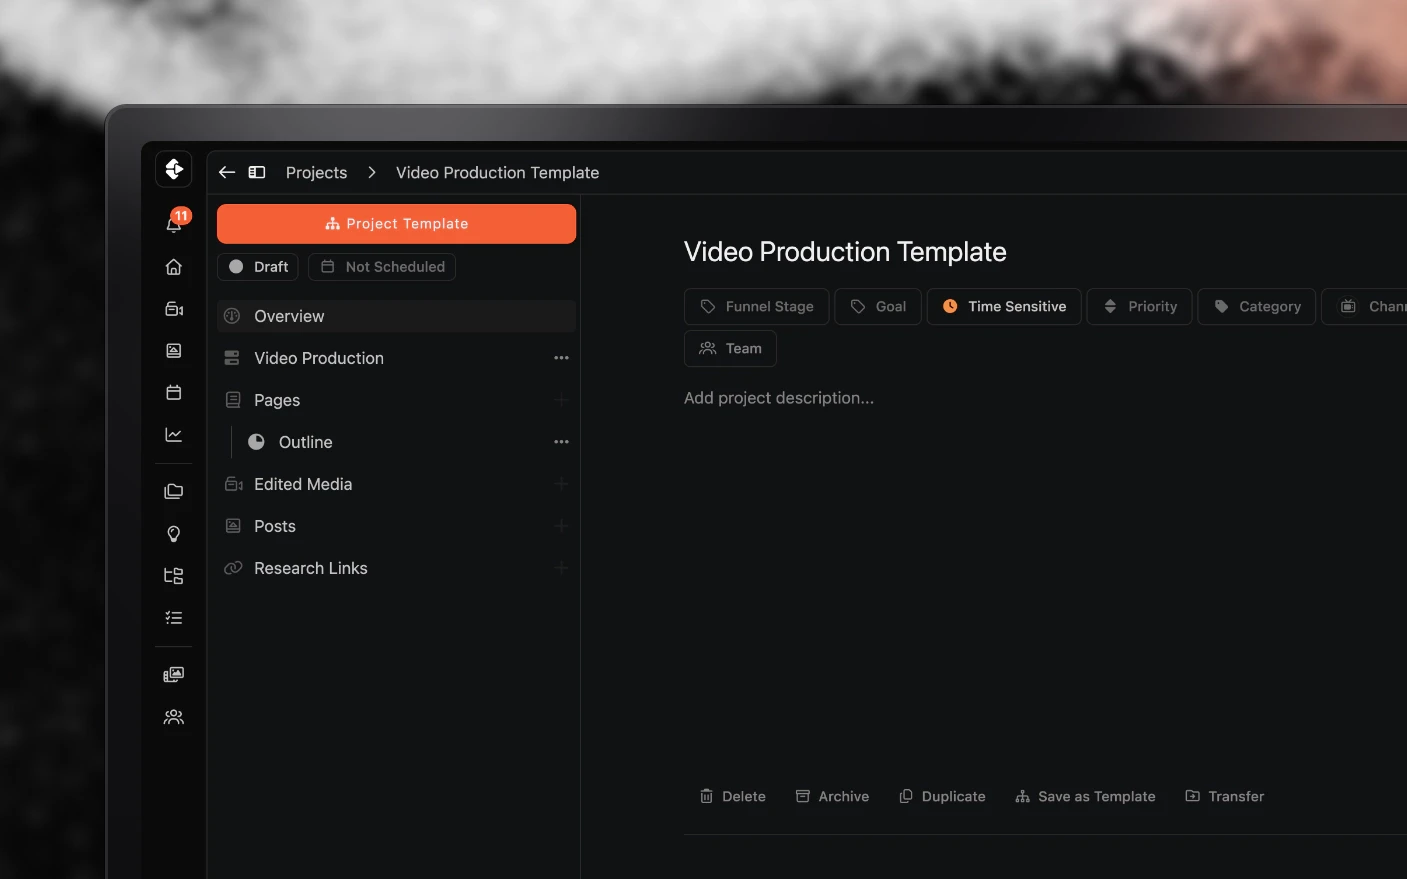The height and width of the screenshot is (879, 1407).
Task: Add a Research Link with plus
Action: tap(561, 568)
